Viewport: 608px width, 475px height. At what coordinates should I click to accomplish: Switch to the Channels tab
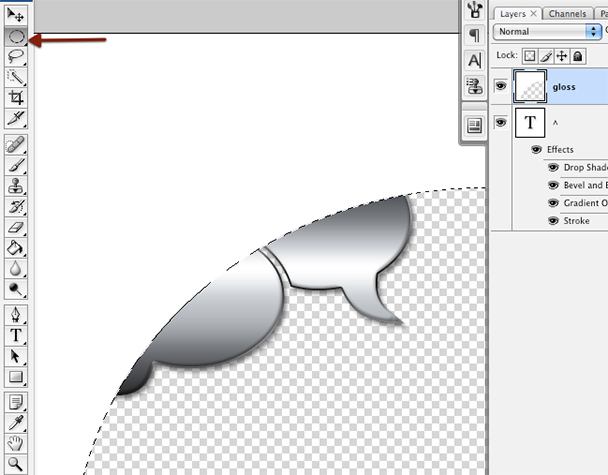tap(567, 14)
